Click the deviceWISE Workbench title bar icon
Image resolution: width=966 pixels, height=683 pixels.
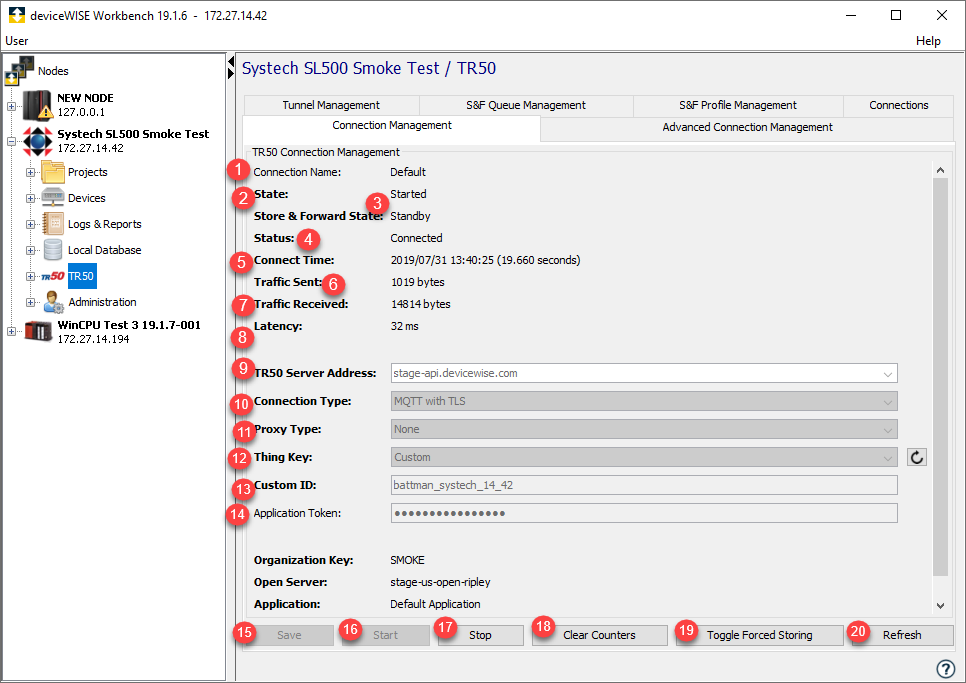click(x=17, y=15)
